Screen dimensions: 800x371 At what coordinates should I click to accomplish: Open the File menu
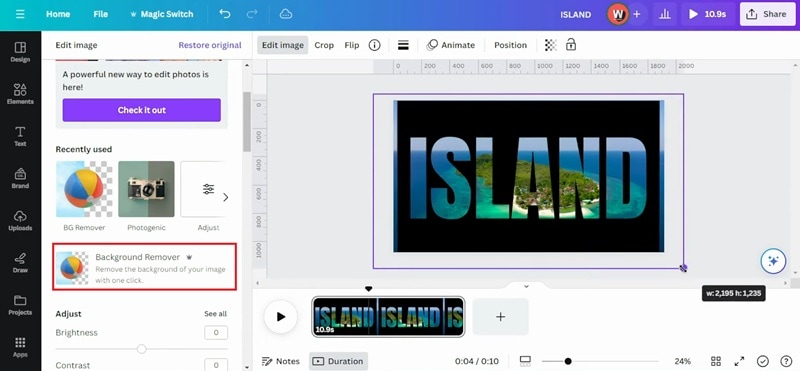tap(101, 14)
